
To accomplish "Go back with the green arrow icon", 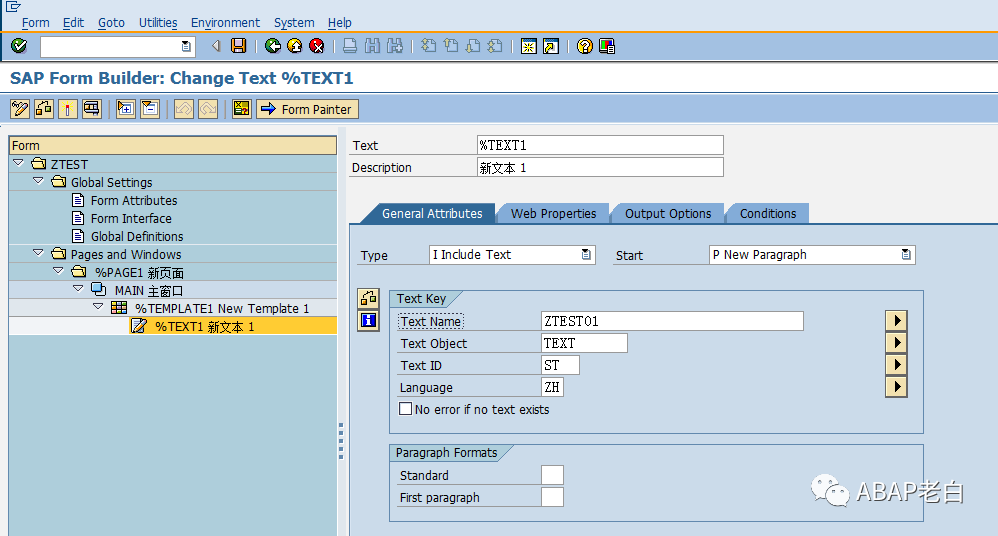I will tap(273, 46).
